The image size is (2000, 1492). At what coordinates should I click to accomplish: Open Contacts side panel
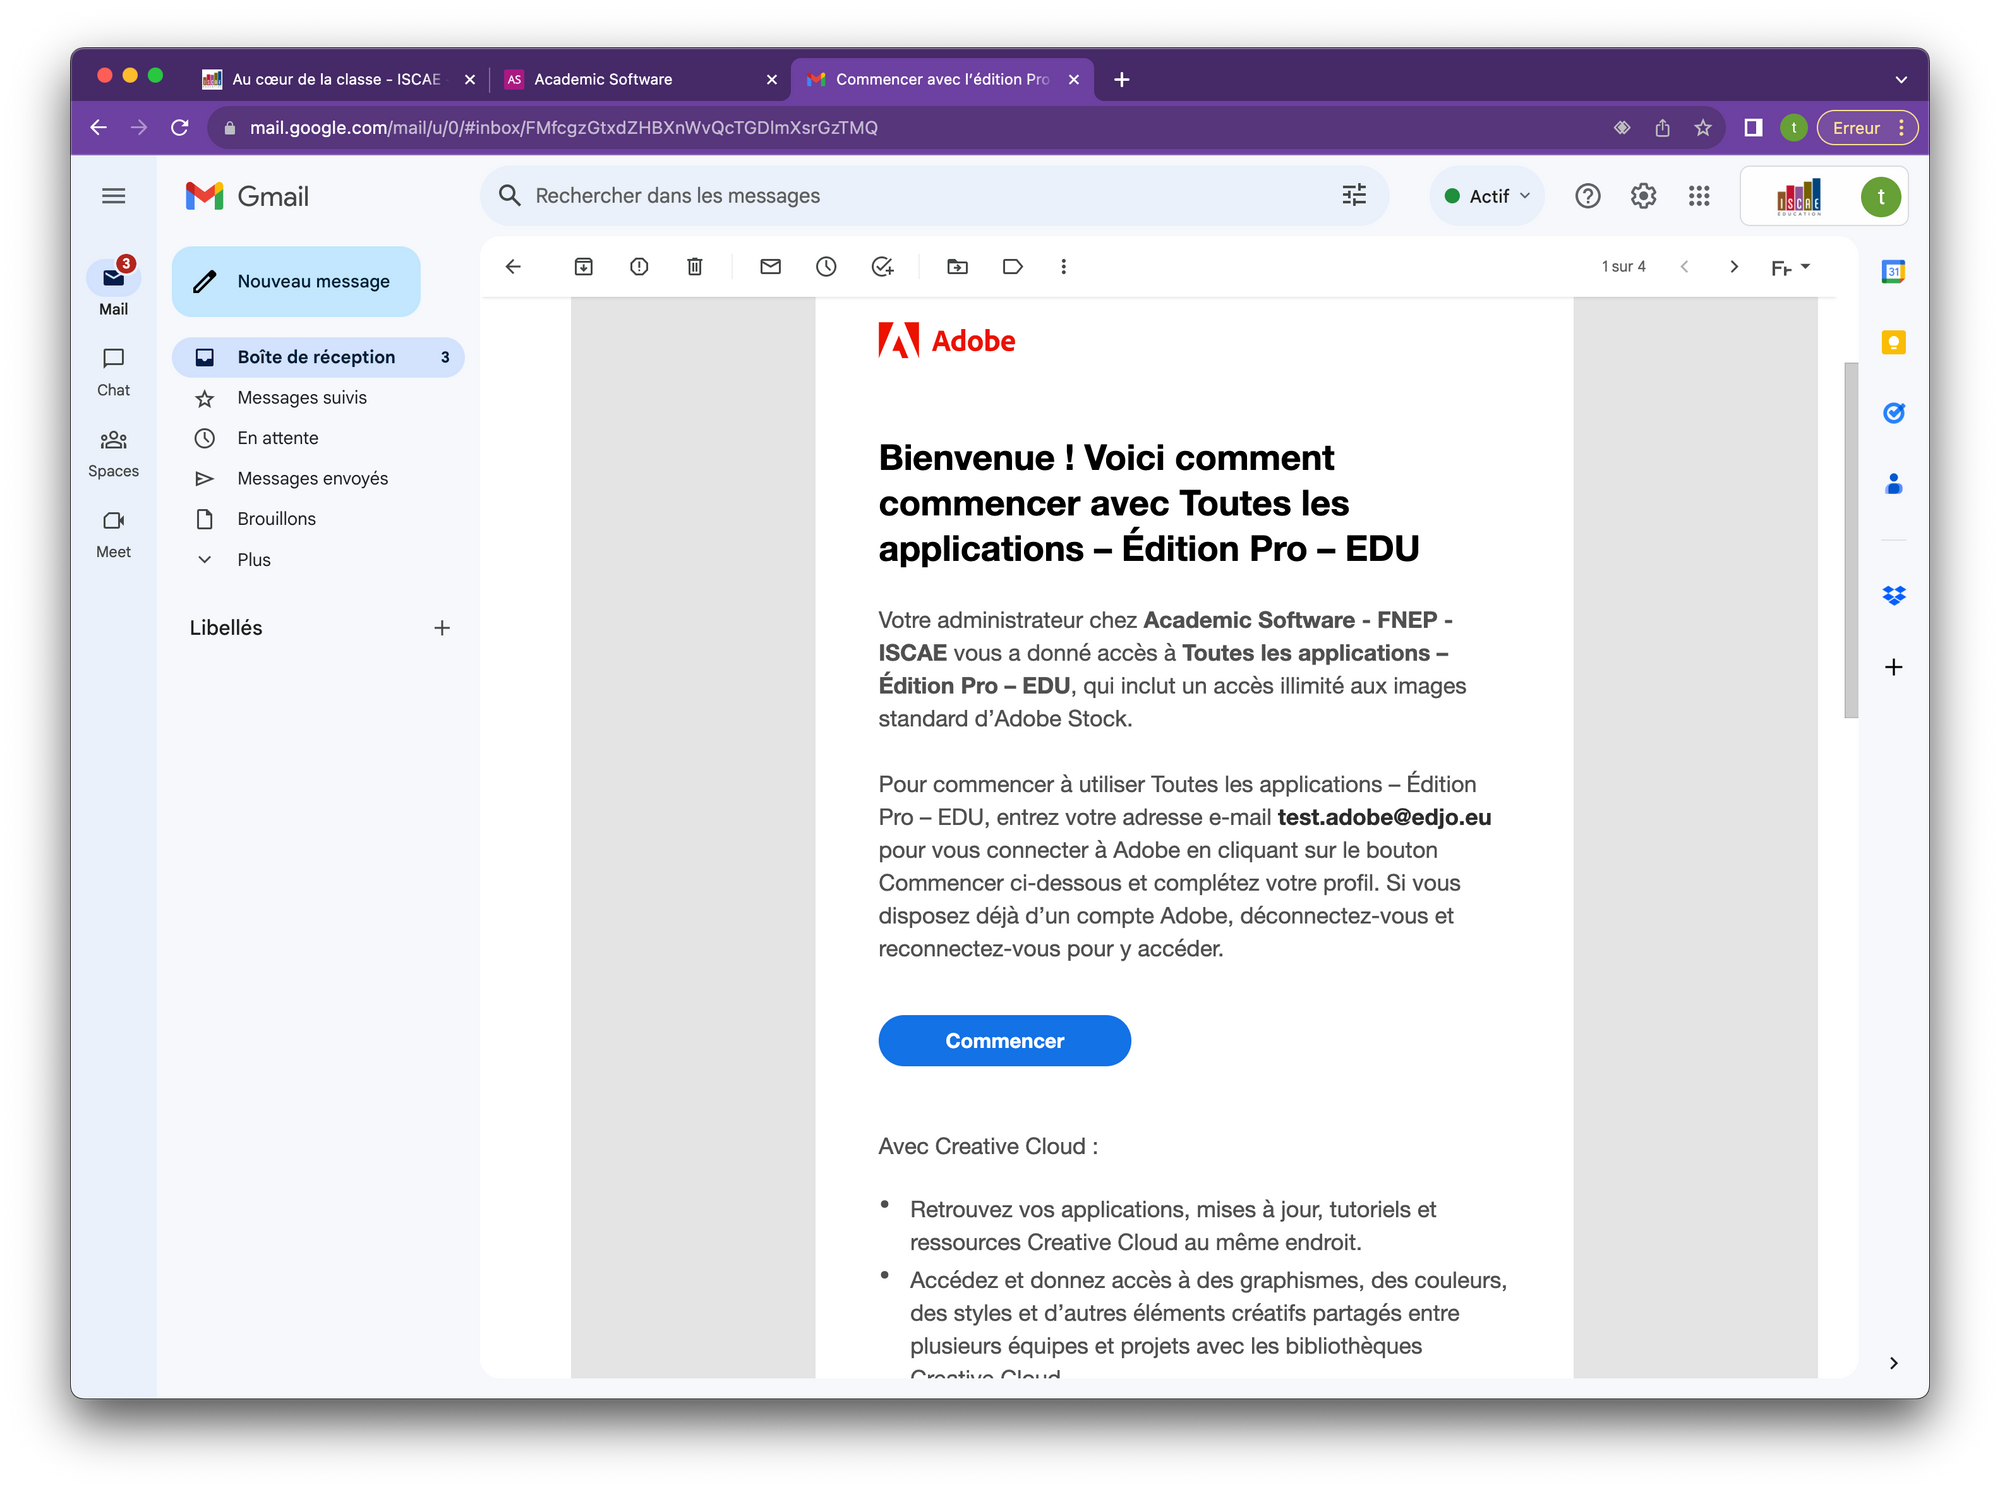[1893, 484]
